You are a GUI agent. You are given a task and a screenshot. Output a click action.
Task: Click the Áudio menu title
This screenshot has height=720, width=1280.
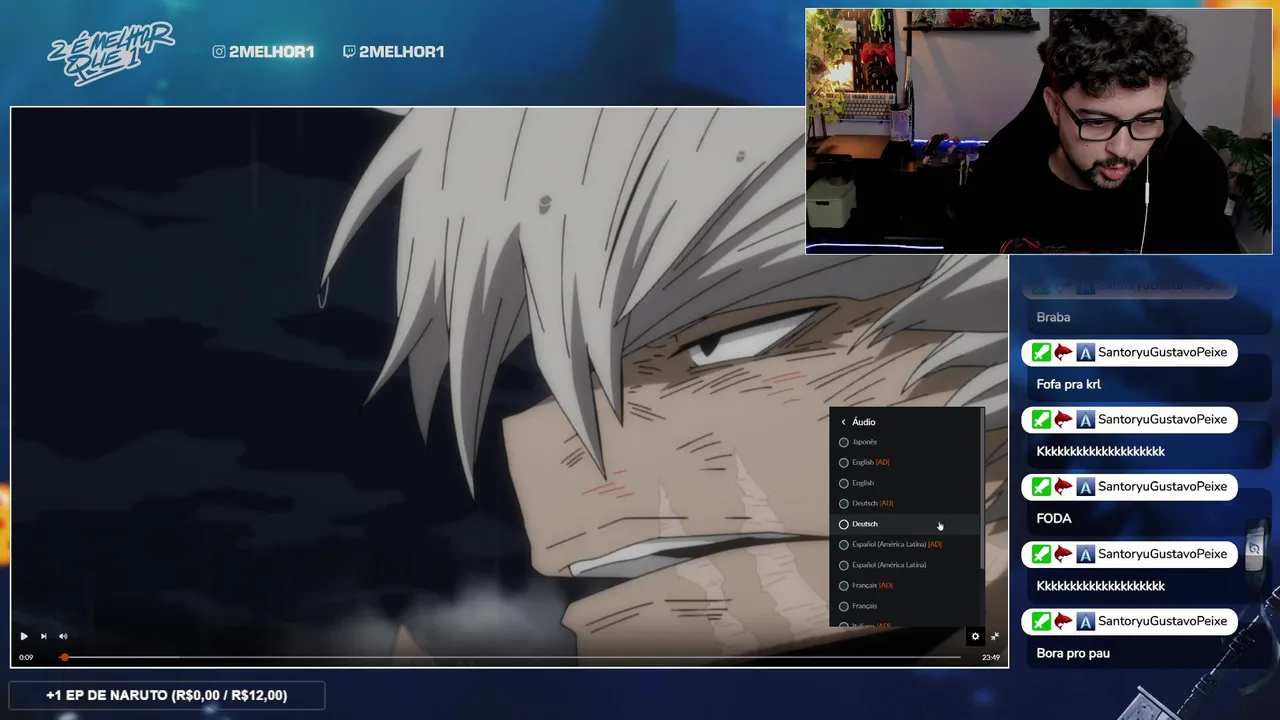tap(864, 422)
